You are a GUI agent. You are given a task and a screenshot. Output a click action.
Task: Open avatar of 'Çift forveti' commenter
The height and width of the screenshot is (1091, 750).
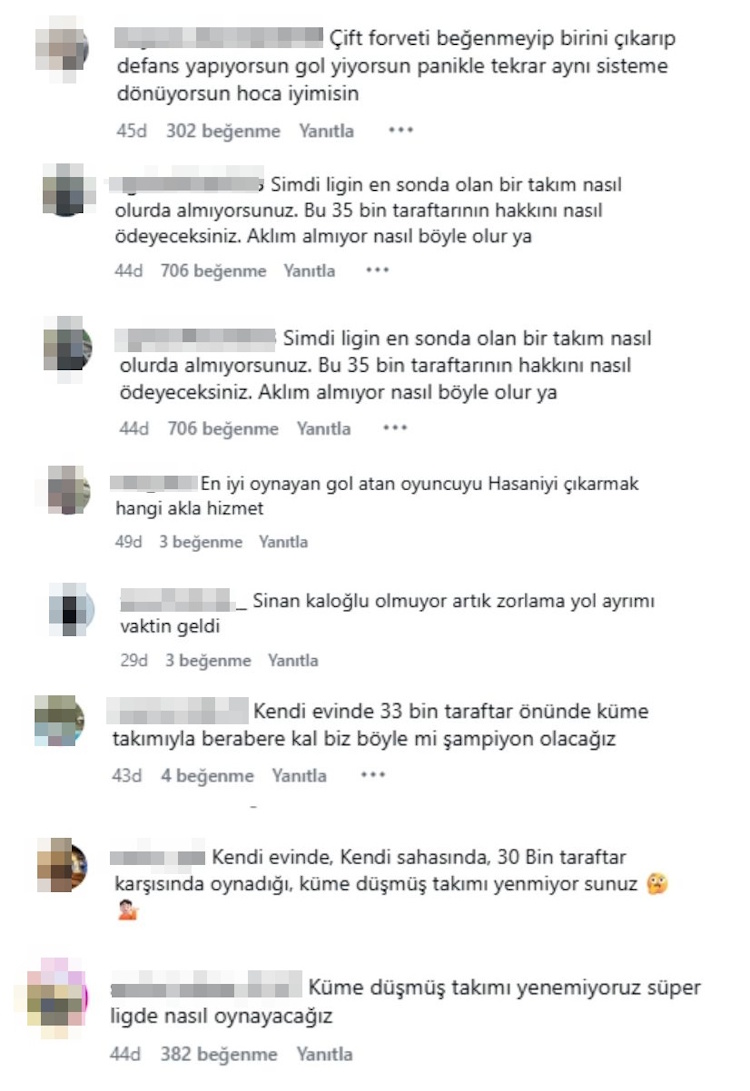pos(62,49)
